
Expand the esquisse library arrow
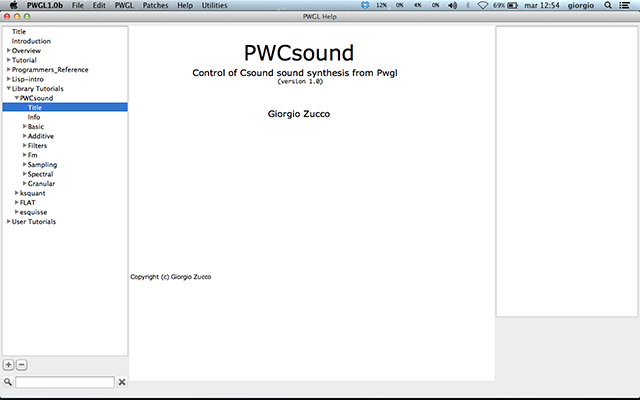[17, 211]
